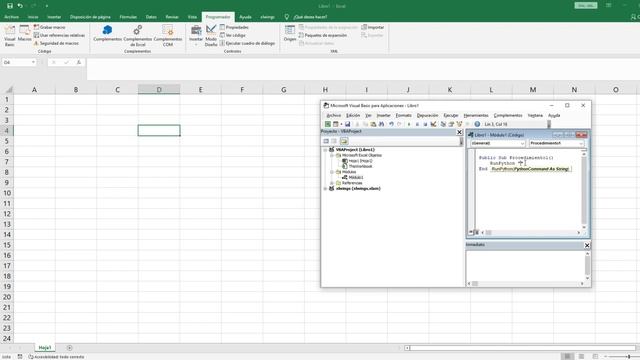Open the VBA editor Ventana menu
The image size is (640, 360).
[535, 116]
